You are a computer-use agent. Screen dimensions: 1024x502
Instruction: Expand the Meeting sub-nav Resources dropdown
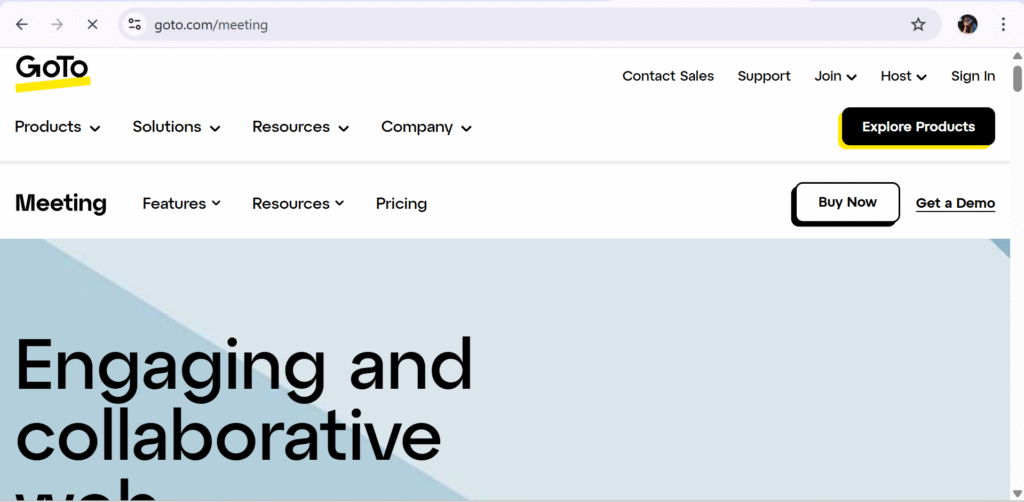(x=298, y=204)
